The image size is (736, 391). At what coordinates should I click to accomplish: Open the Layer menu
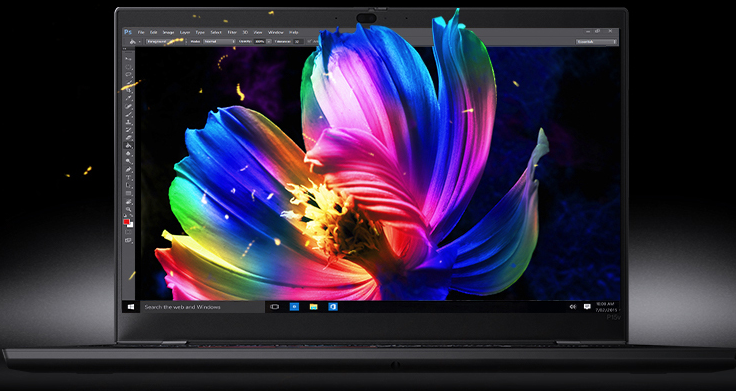coord(185,32)
